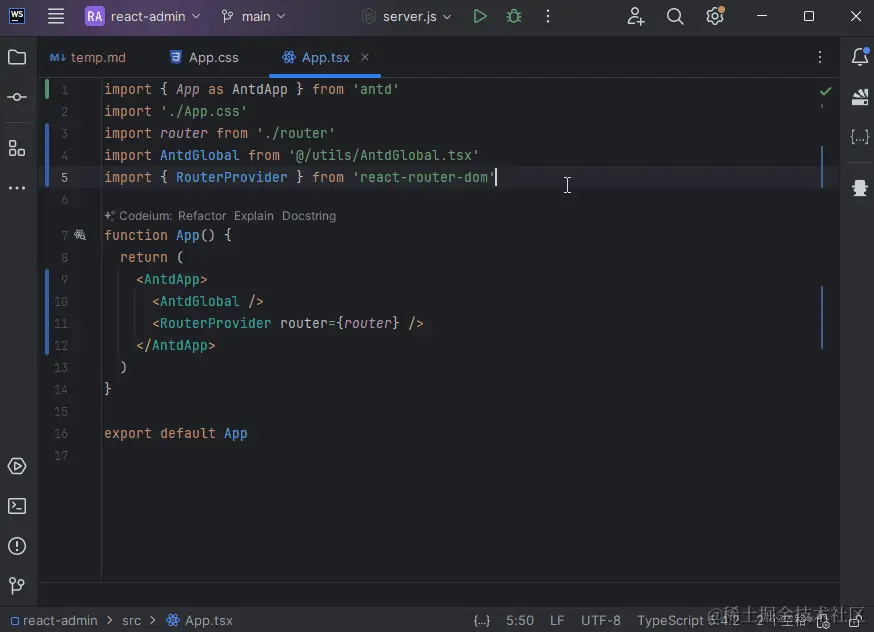Viewport: 874px width, 632px height.
Task: Open the braces tool window on right sidebar
Action: [860, 137]
